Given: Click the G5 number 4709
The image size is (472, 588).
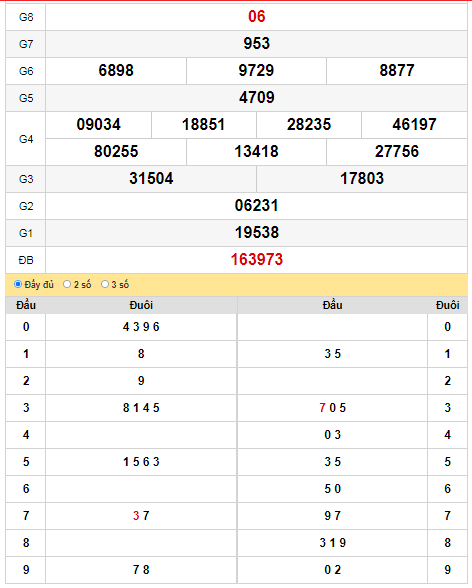Looking at the screenshot, I should 256,98.
